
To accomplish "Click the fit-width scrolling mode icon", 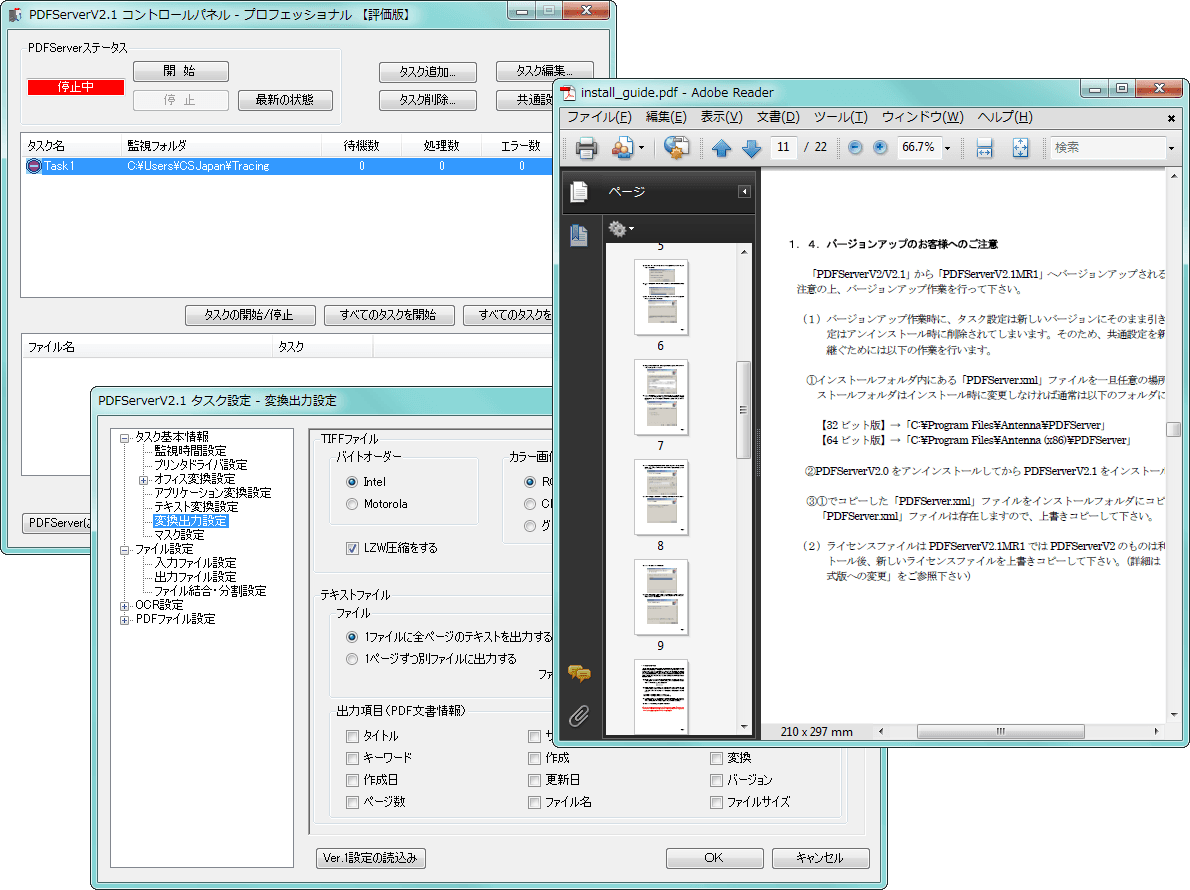I will [984, 147].
